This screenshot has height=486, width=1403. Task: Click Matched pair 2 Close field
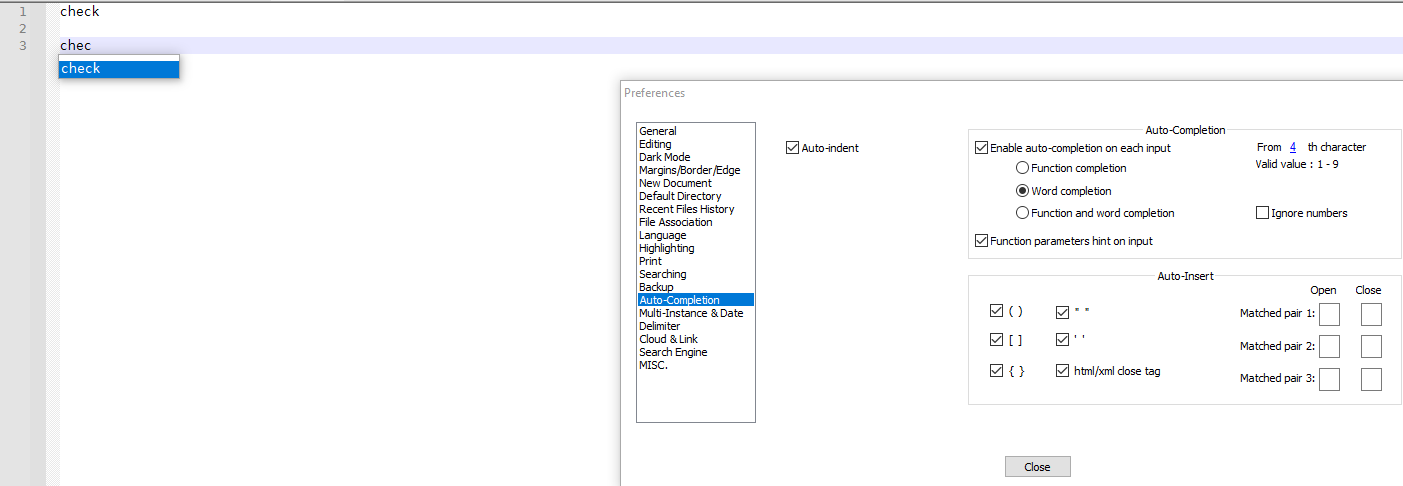click(1371, 347)
